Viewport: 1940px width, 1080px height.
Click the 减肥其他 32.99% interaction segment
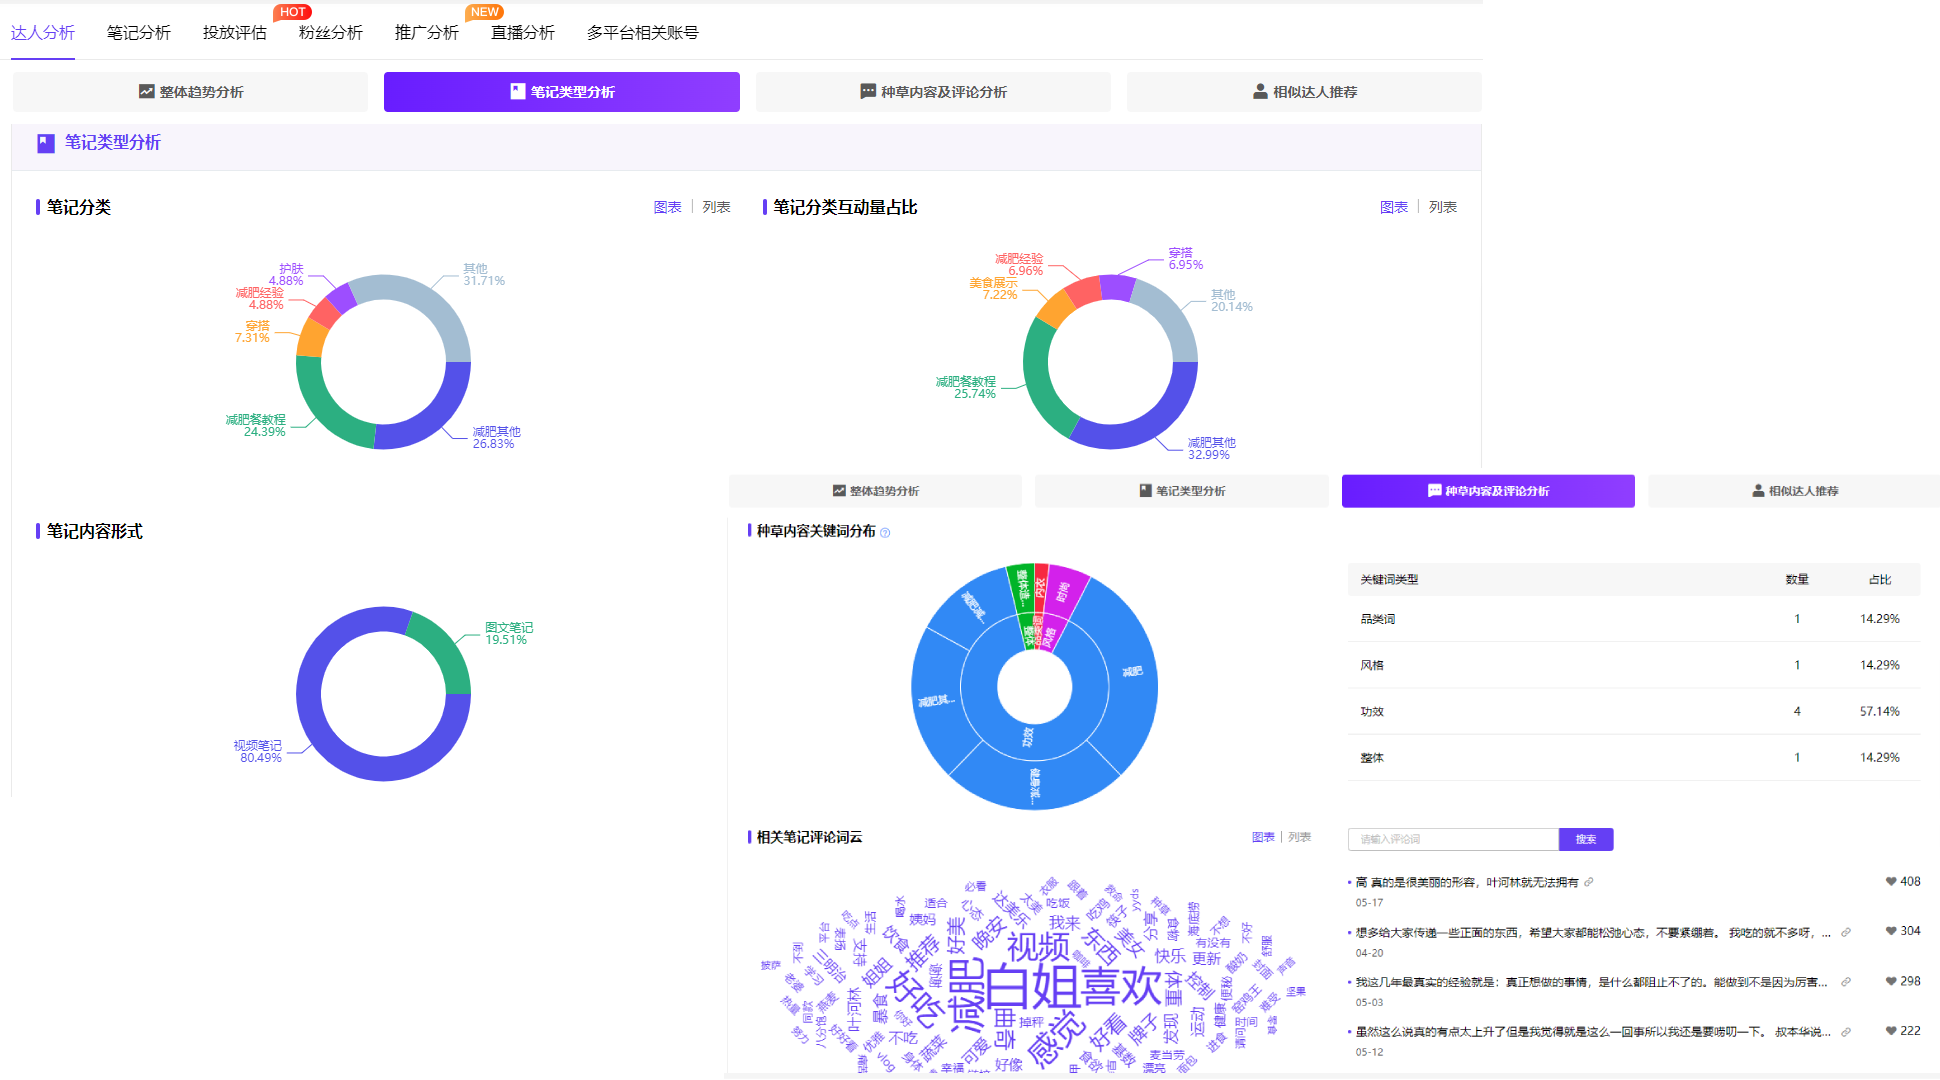[x=1150, y=420]
